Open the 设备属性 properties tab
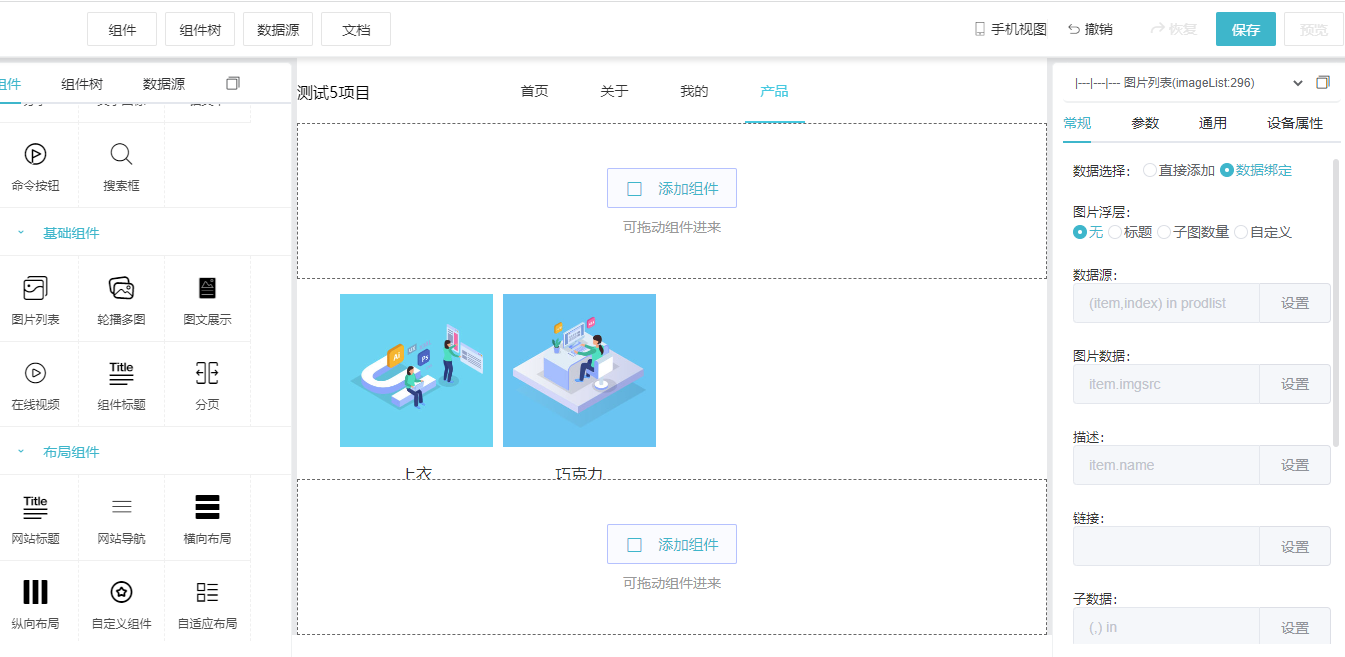Viewport: 1345px width, 657px height. (x=1295, y=123)
